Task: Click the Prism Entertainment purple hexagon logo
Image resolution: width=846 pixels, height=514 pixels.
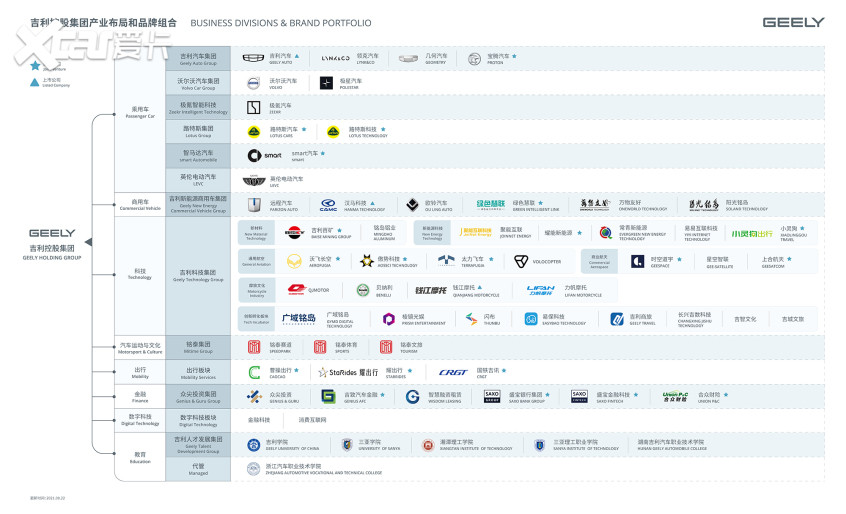Action: point(388,319)
